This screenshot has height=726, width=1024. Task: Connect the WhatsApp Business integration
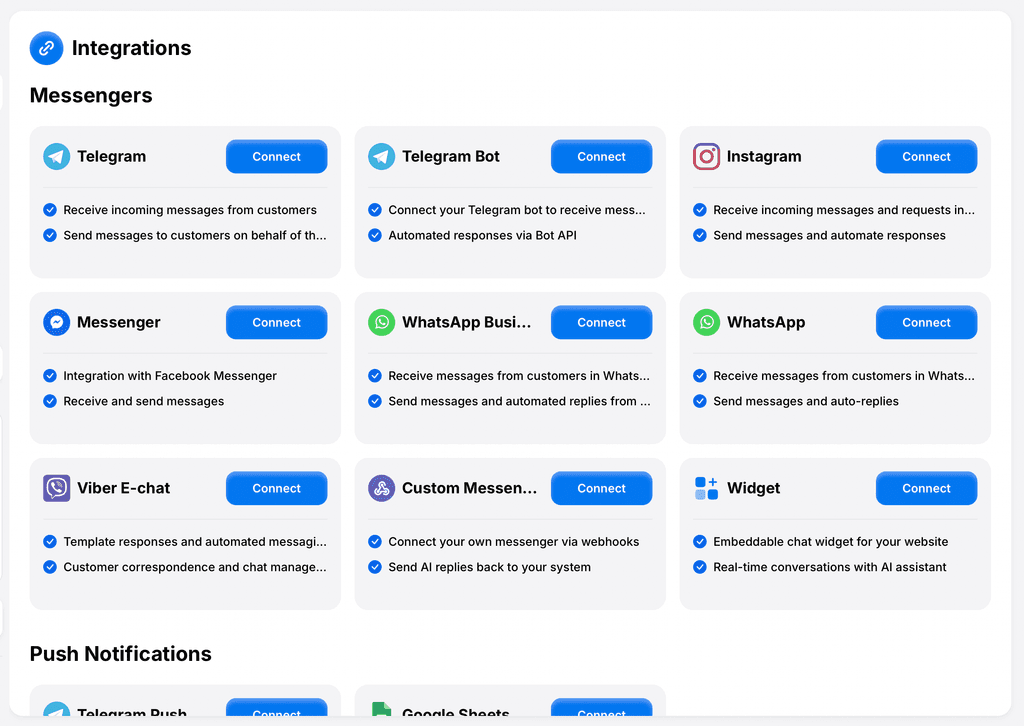pos(601,323)
